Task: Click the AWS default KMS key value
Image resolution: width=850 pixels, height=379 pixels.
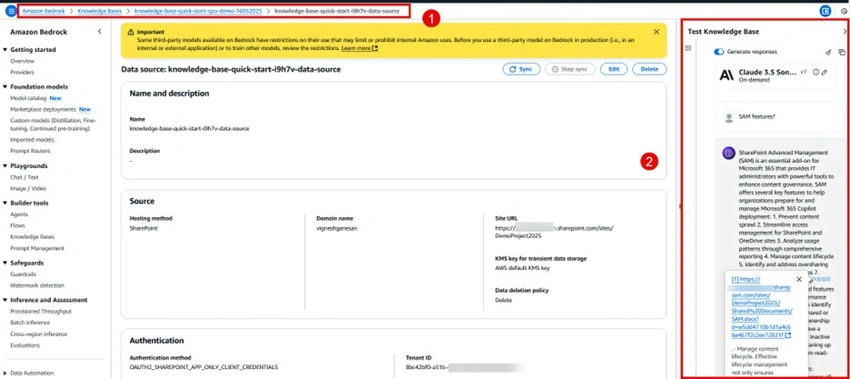Action: click(x=523, y=268)
